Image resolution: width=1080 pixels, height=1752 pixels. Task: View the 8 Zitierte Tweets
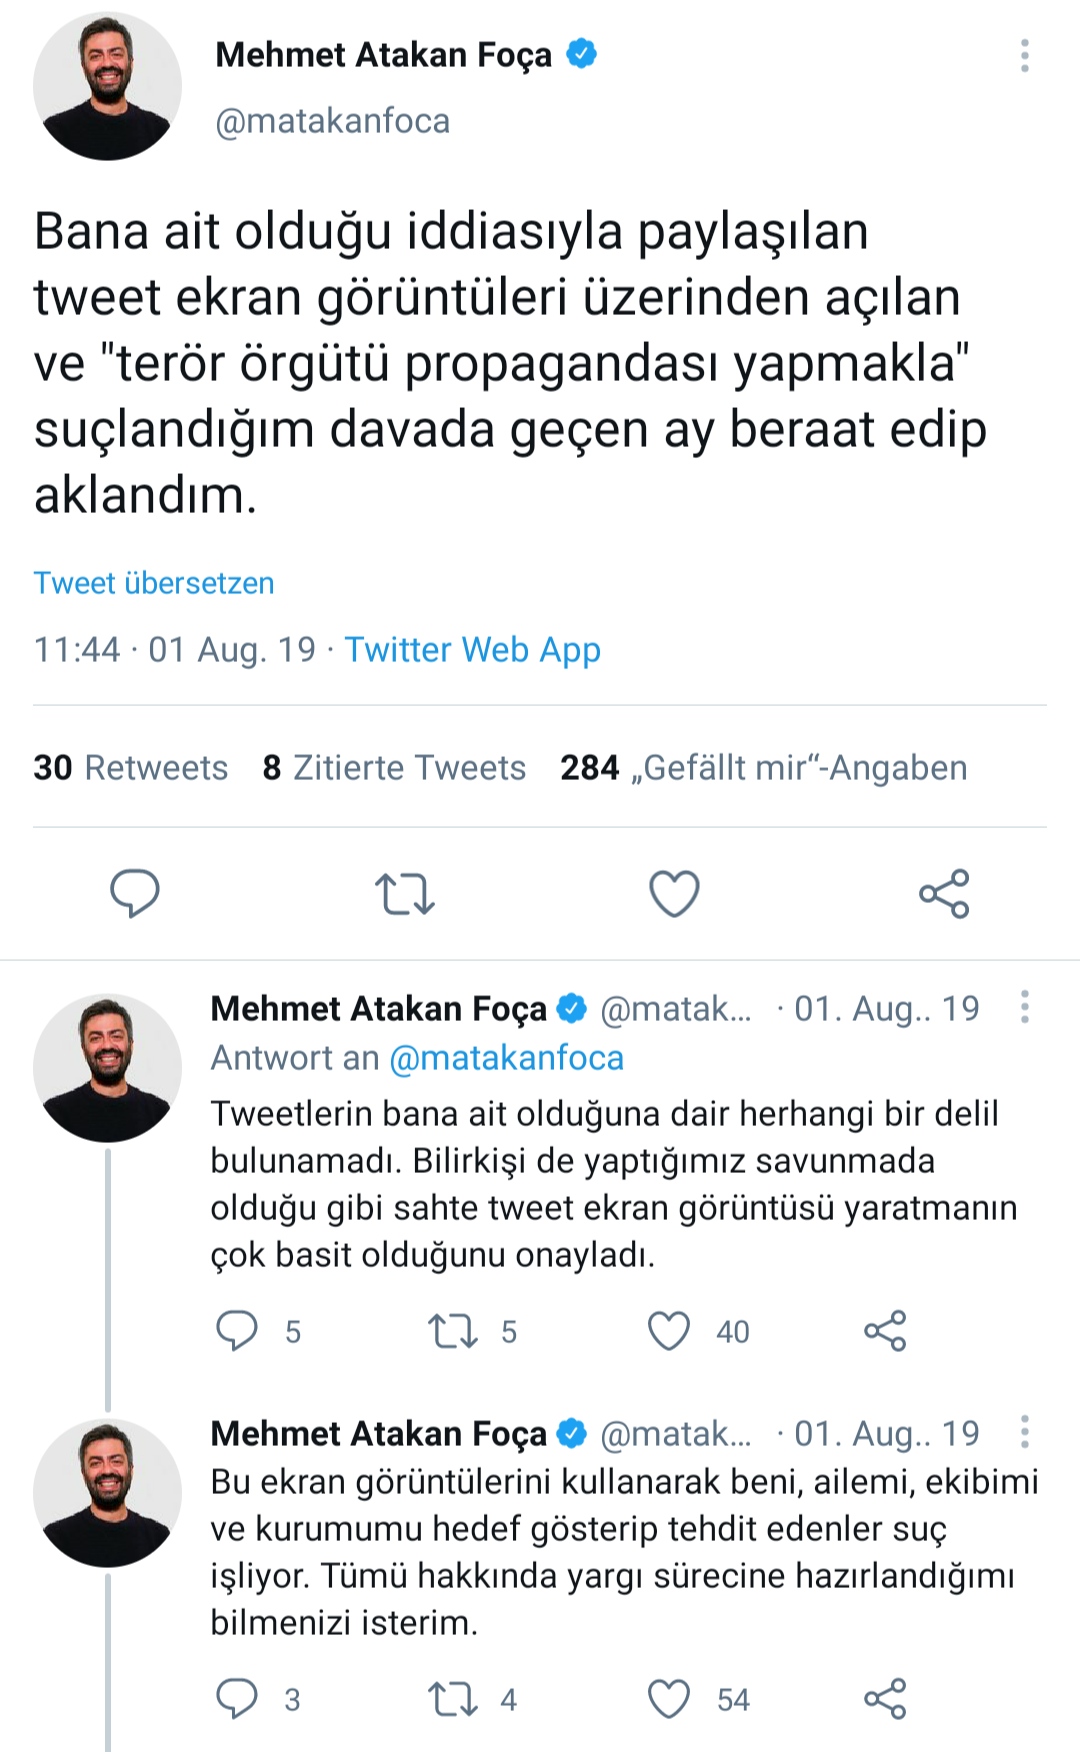coord(394,768)
